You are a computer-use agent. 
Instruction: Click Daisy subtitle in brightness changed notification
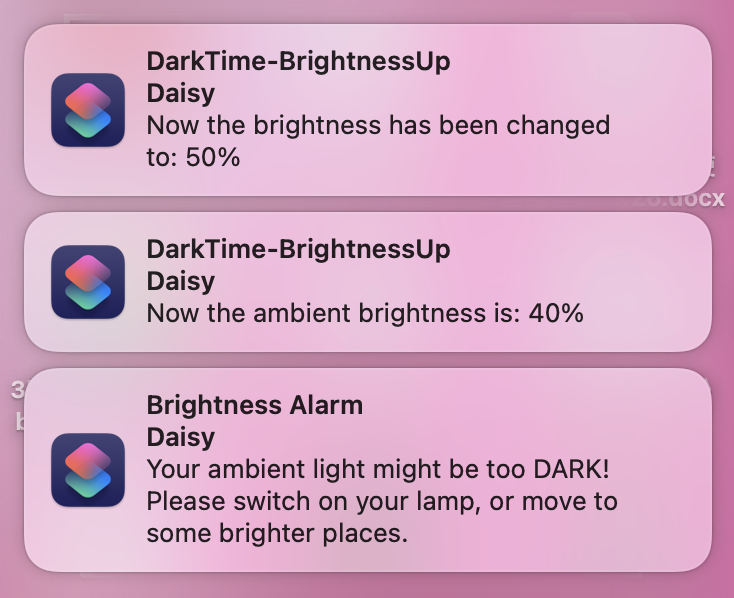tap(181, 94)
